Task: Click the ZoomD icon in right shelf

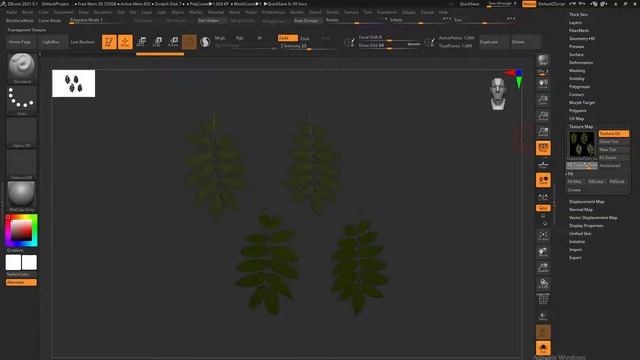Action: point(543,268)
